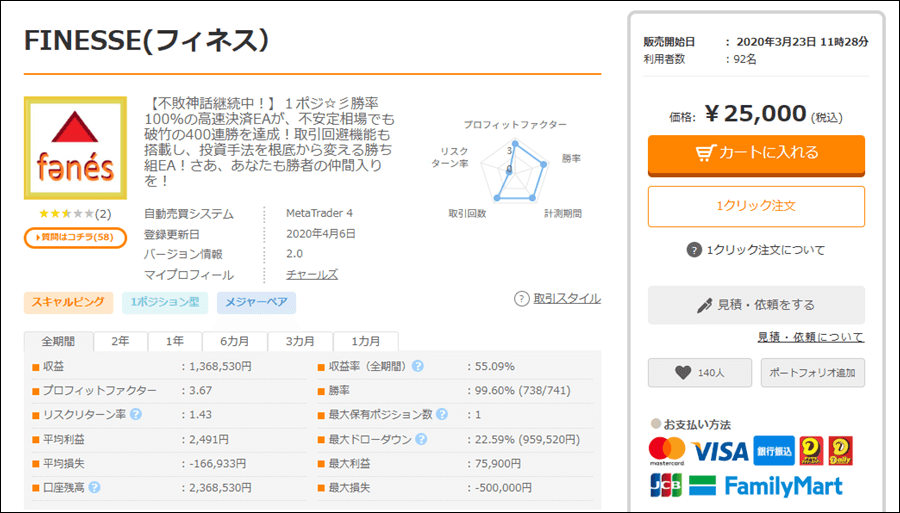
Task: Click the ポートフォリオ追加 button
Action: click(812, 373)
